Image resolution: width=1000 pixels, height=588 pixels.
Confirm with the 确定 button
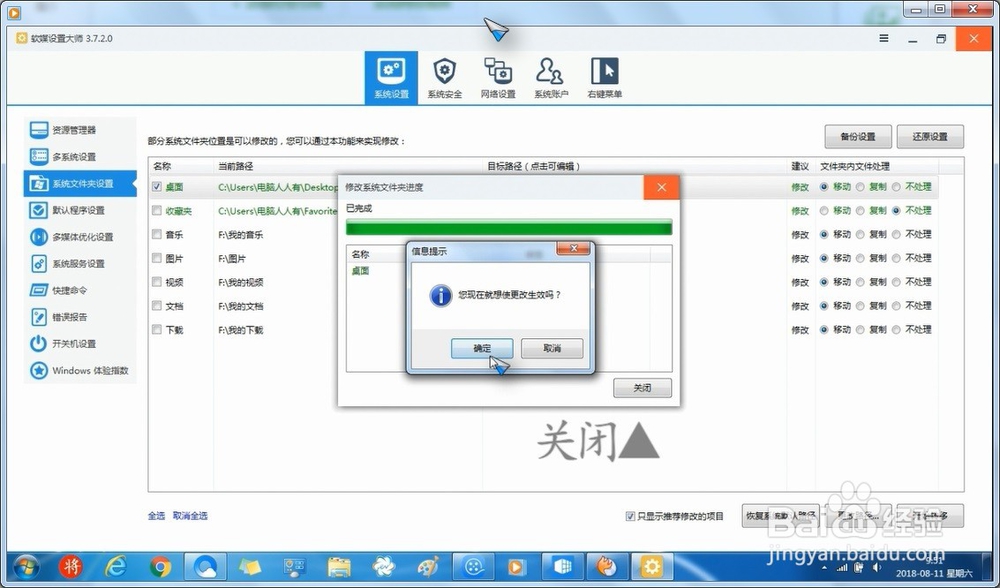482,348
